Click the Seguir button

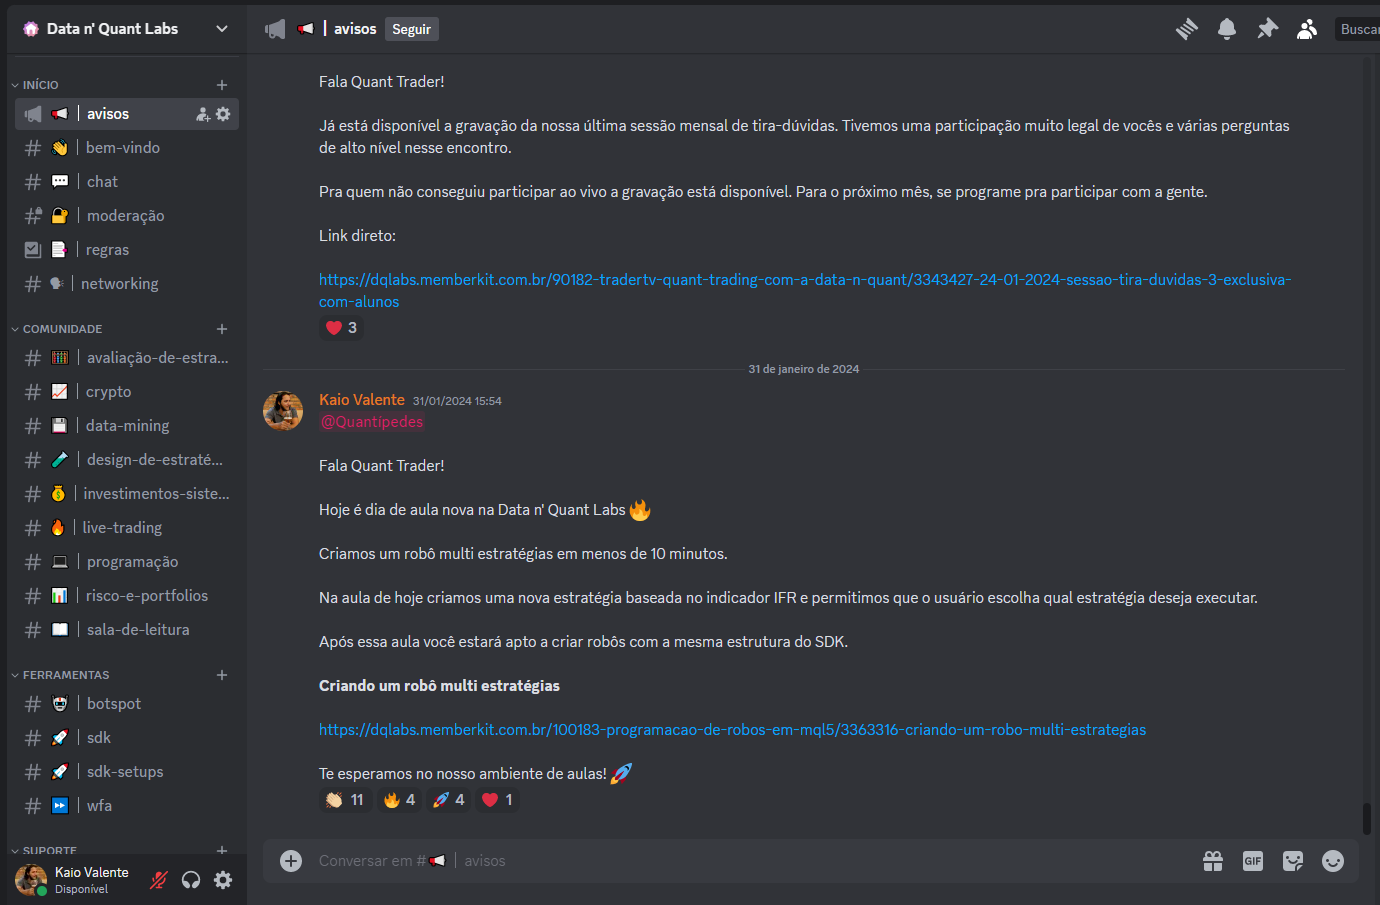tap(411, 29)
